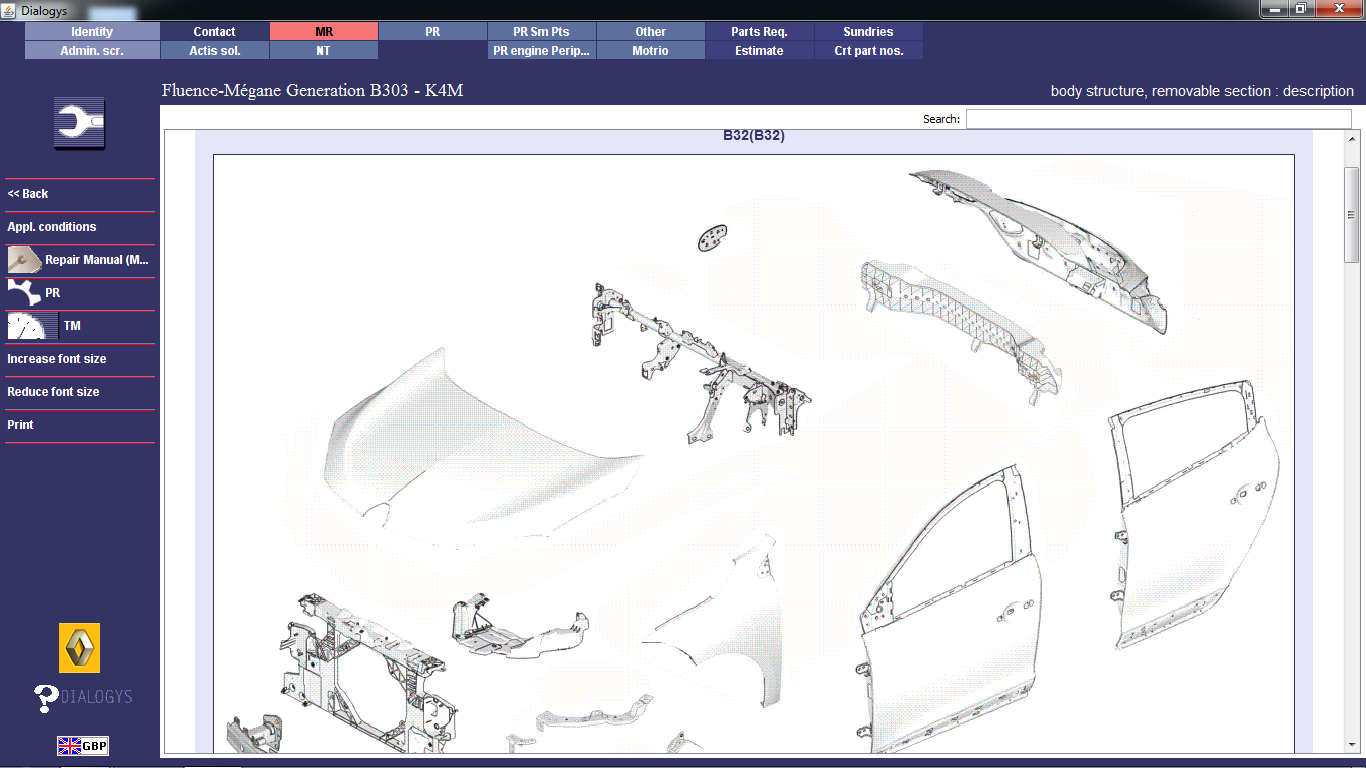Click the wrench spanner icon in sidebar

pos(79,124)
